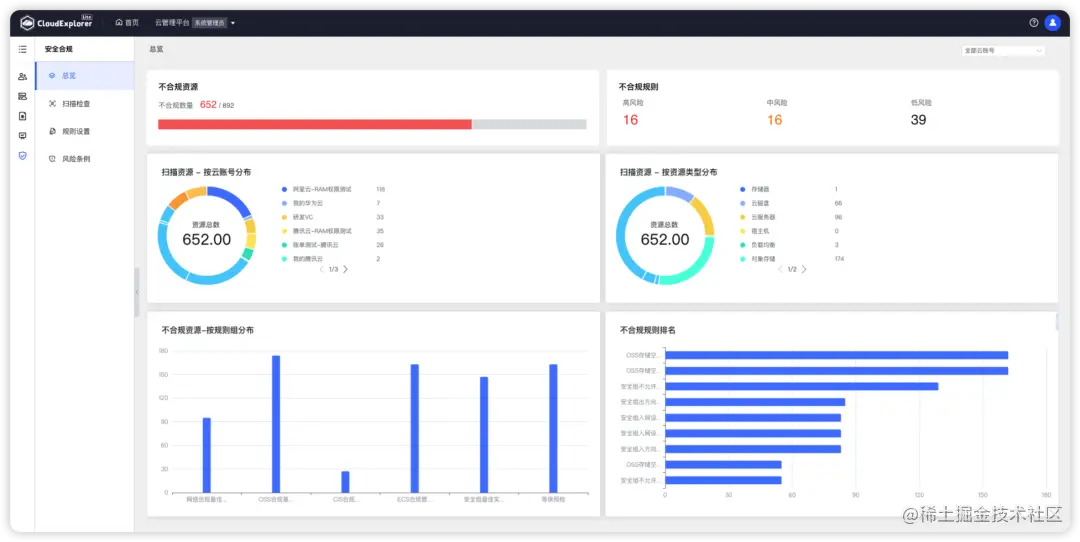The width and height of the screenshot is (1080, 542).
Task: Click the 等保预检 bar in rule group chart
Action: tap(553, 428)
